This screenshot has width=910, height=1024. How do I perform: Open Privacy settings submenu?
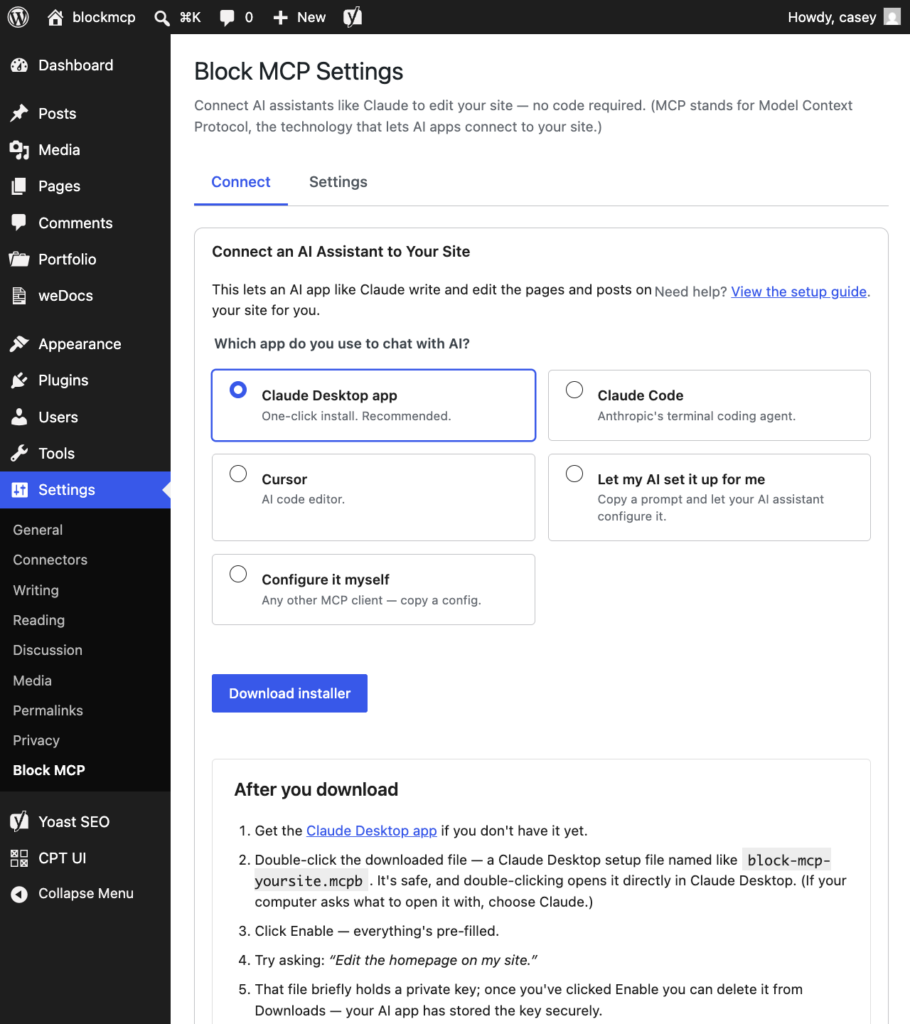(x=36, y=741)
